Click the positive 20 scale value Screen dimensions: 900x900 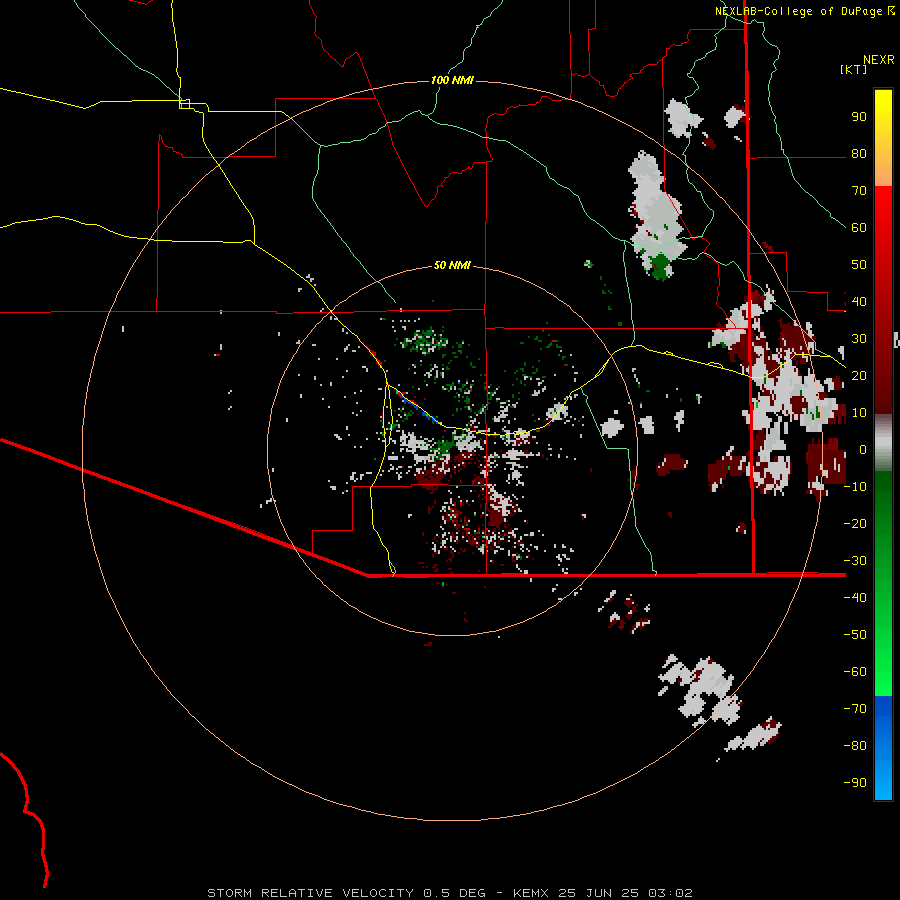(859, 376)
